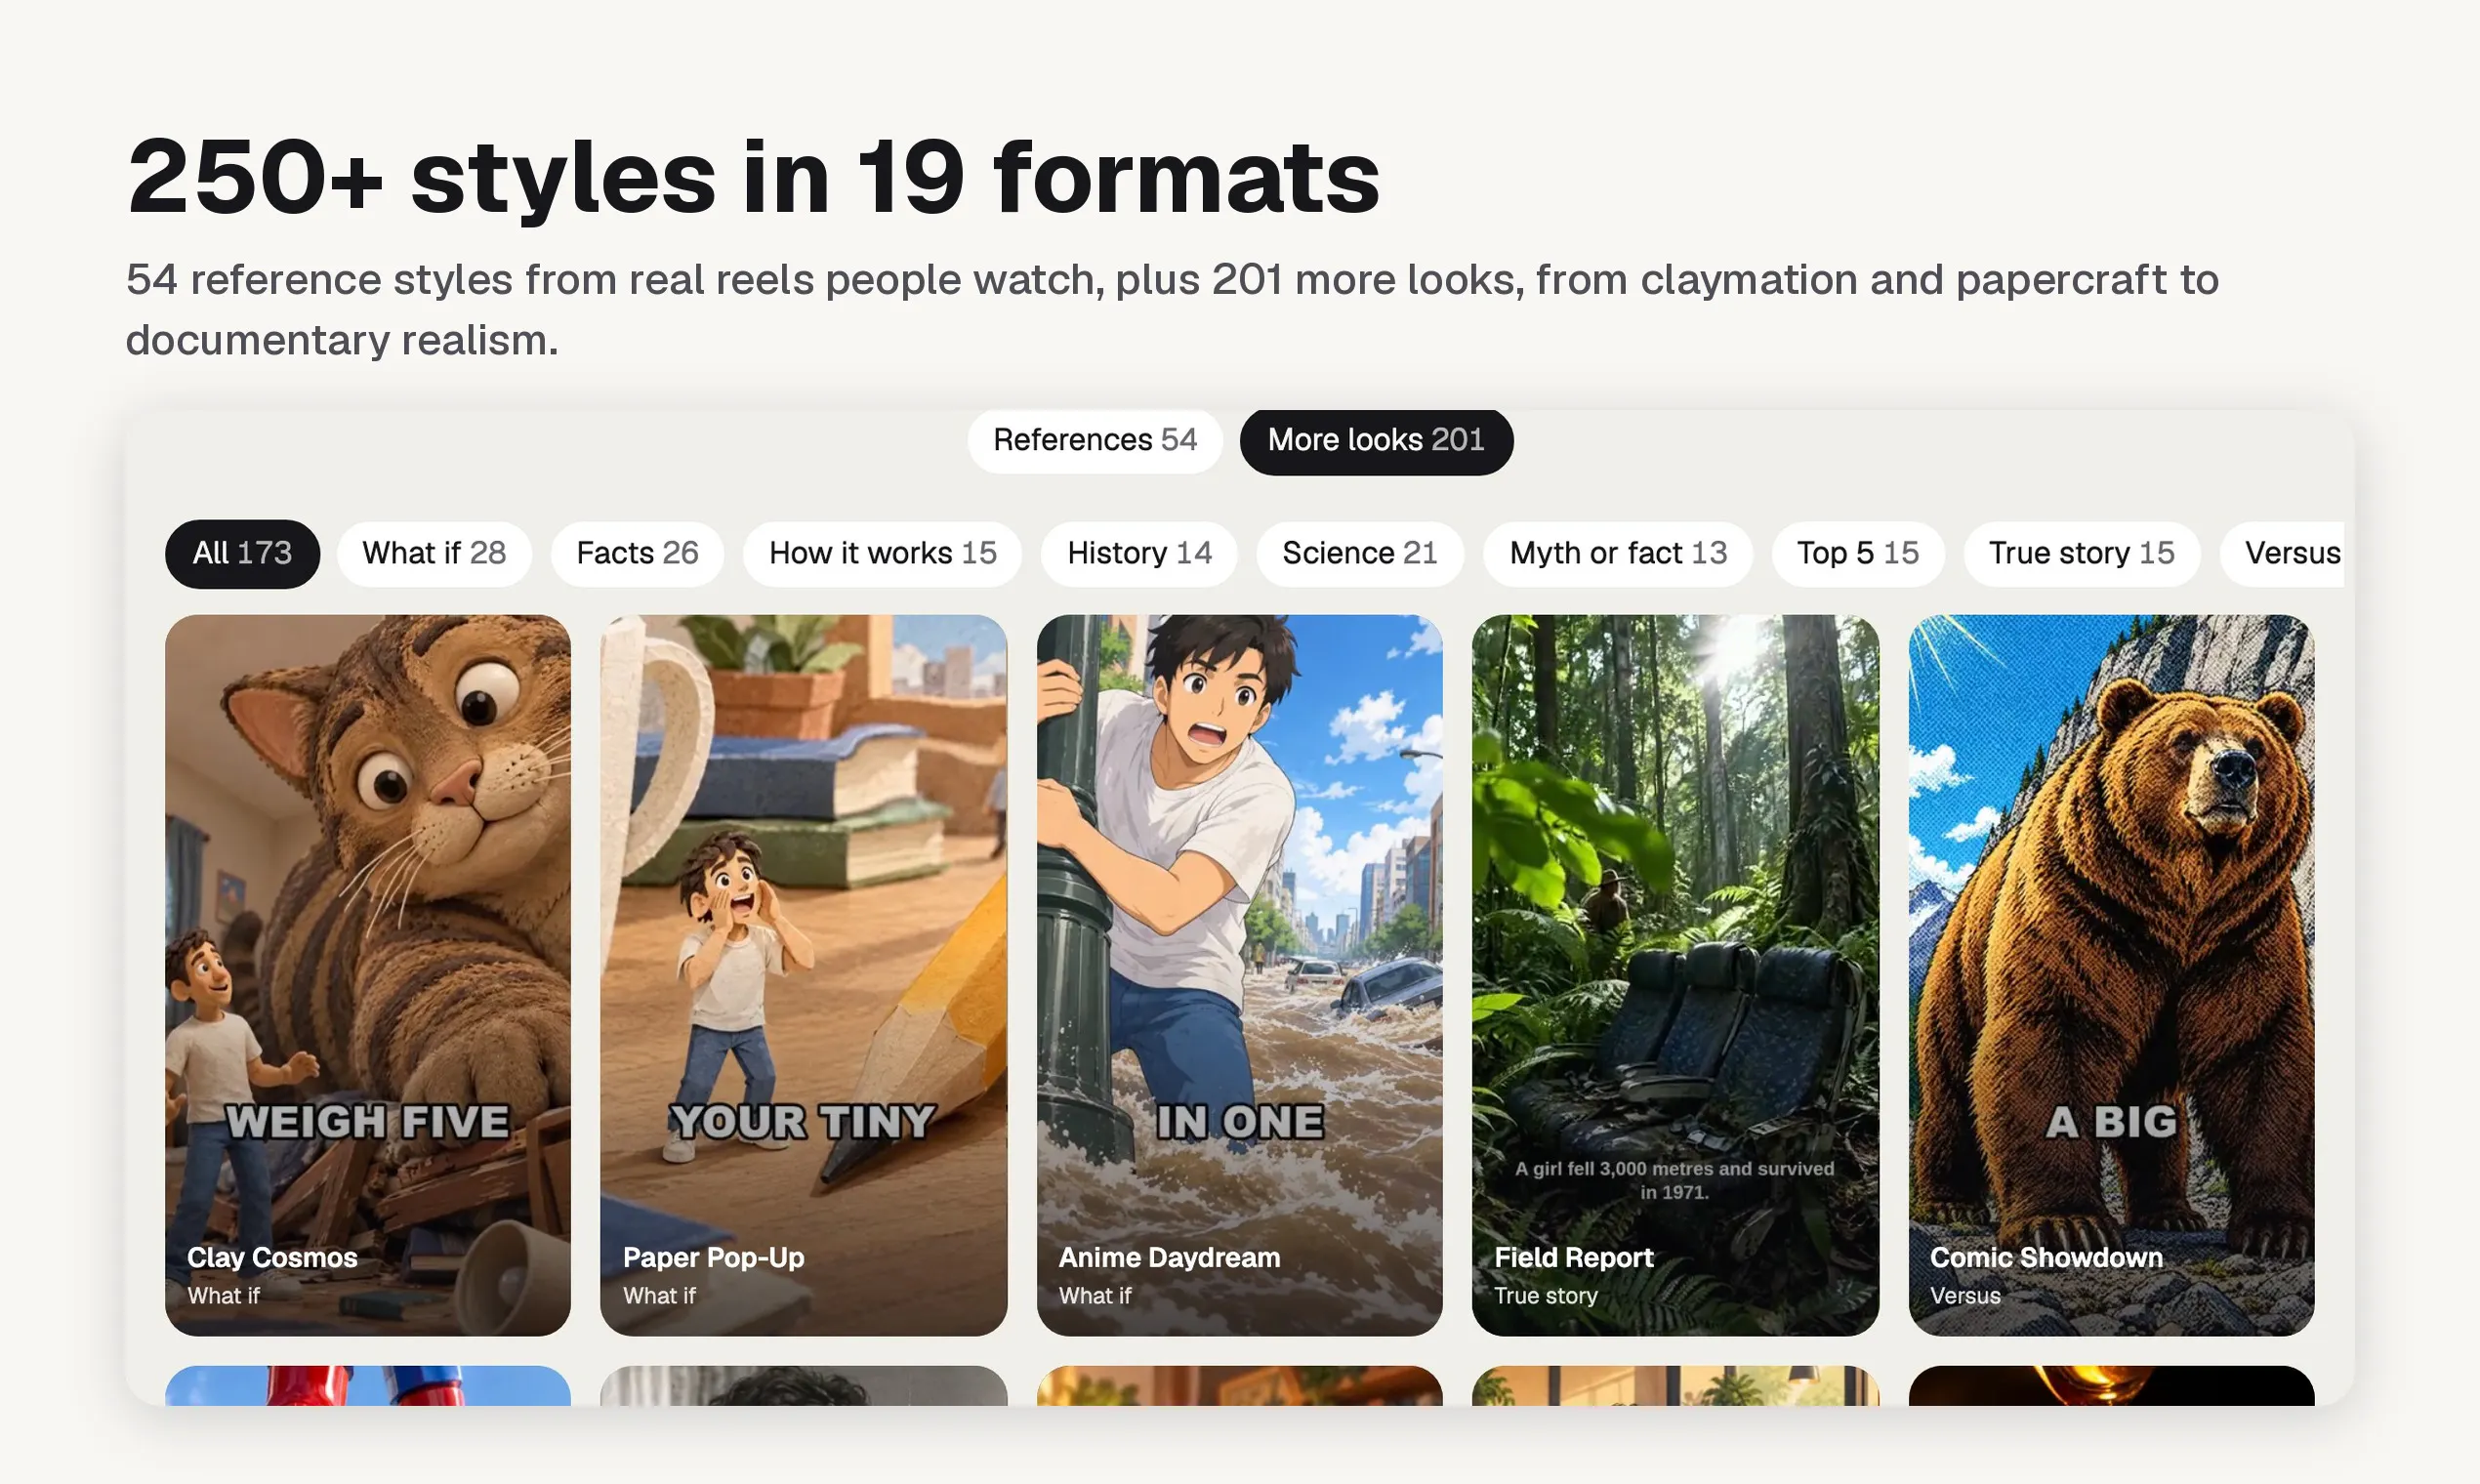
Task: Choose the Top 5 15 filter
Action: (1858, 553)
